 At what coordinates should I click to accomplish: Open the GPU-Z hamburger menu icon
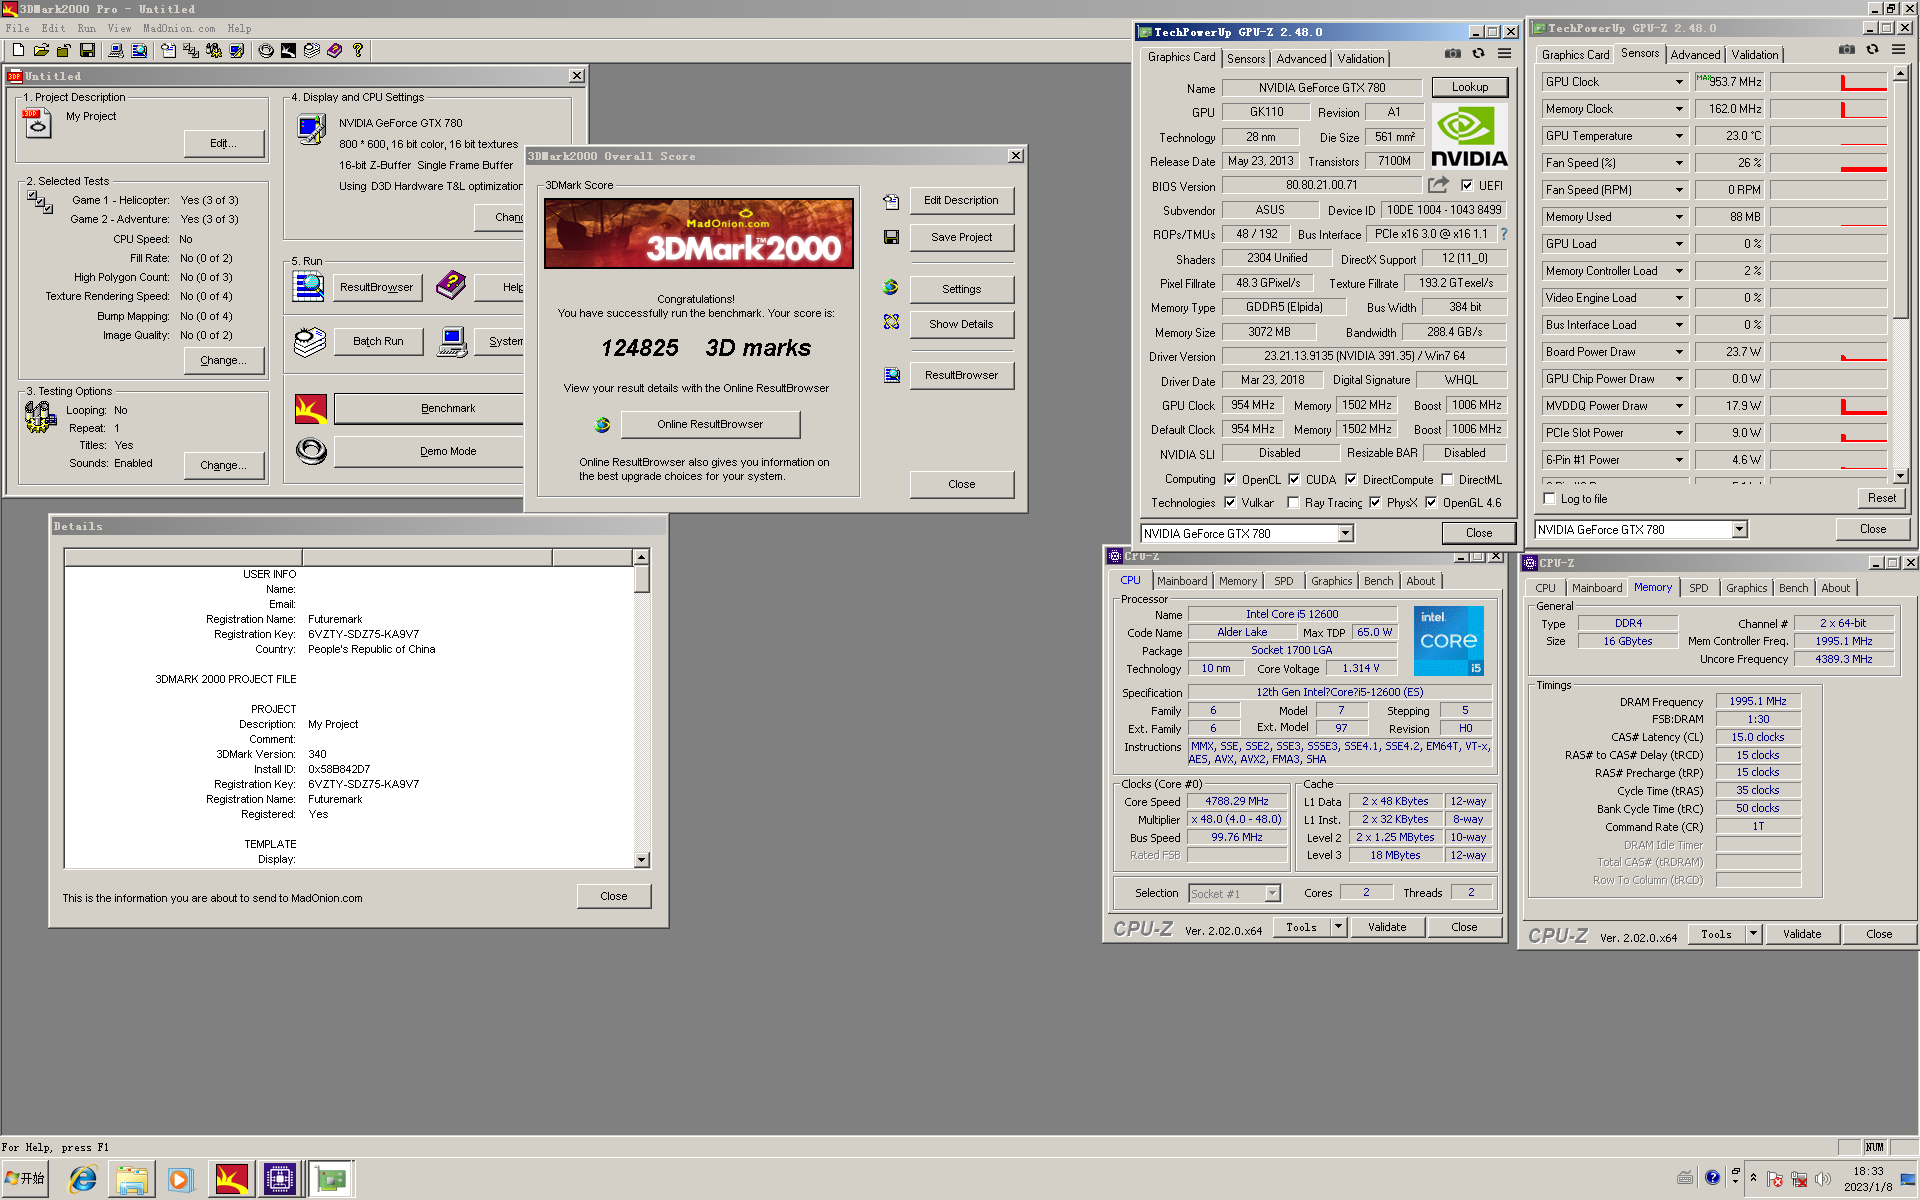coord(1504,54)
